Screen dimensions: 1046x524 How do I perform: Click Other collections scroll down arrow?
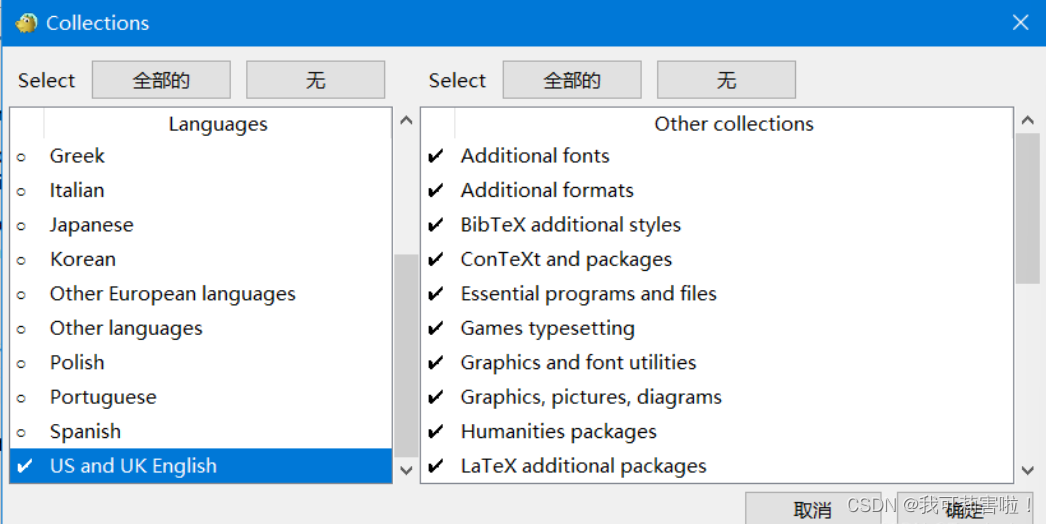1027,471
